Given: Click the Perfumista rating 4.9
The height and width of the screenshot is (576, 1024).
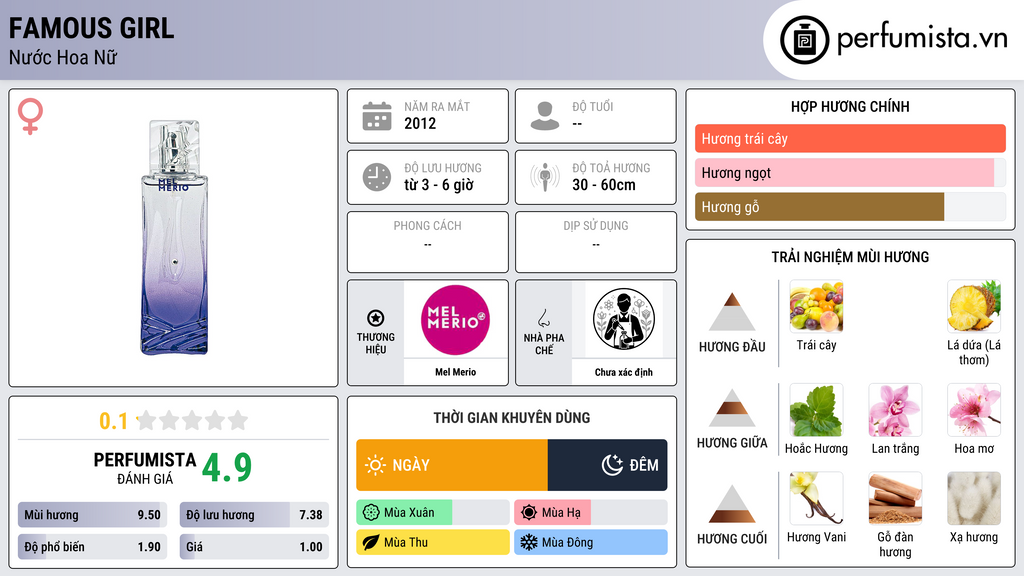Looking at the screenshot, I should (x=227, y=467).
